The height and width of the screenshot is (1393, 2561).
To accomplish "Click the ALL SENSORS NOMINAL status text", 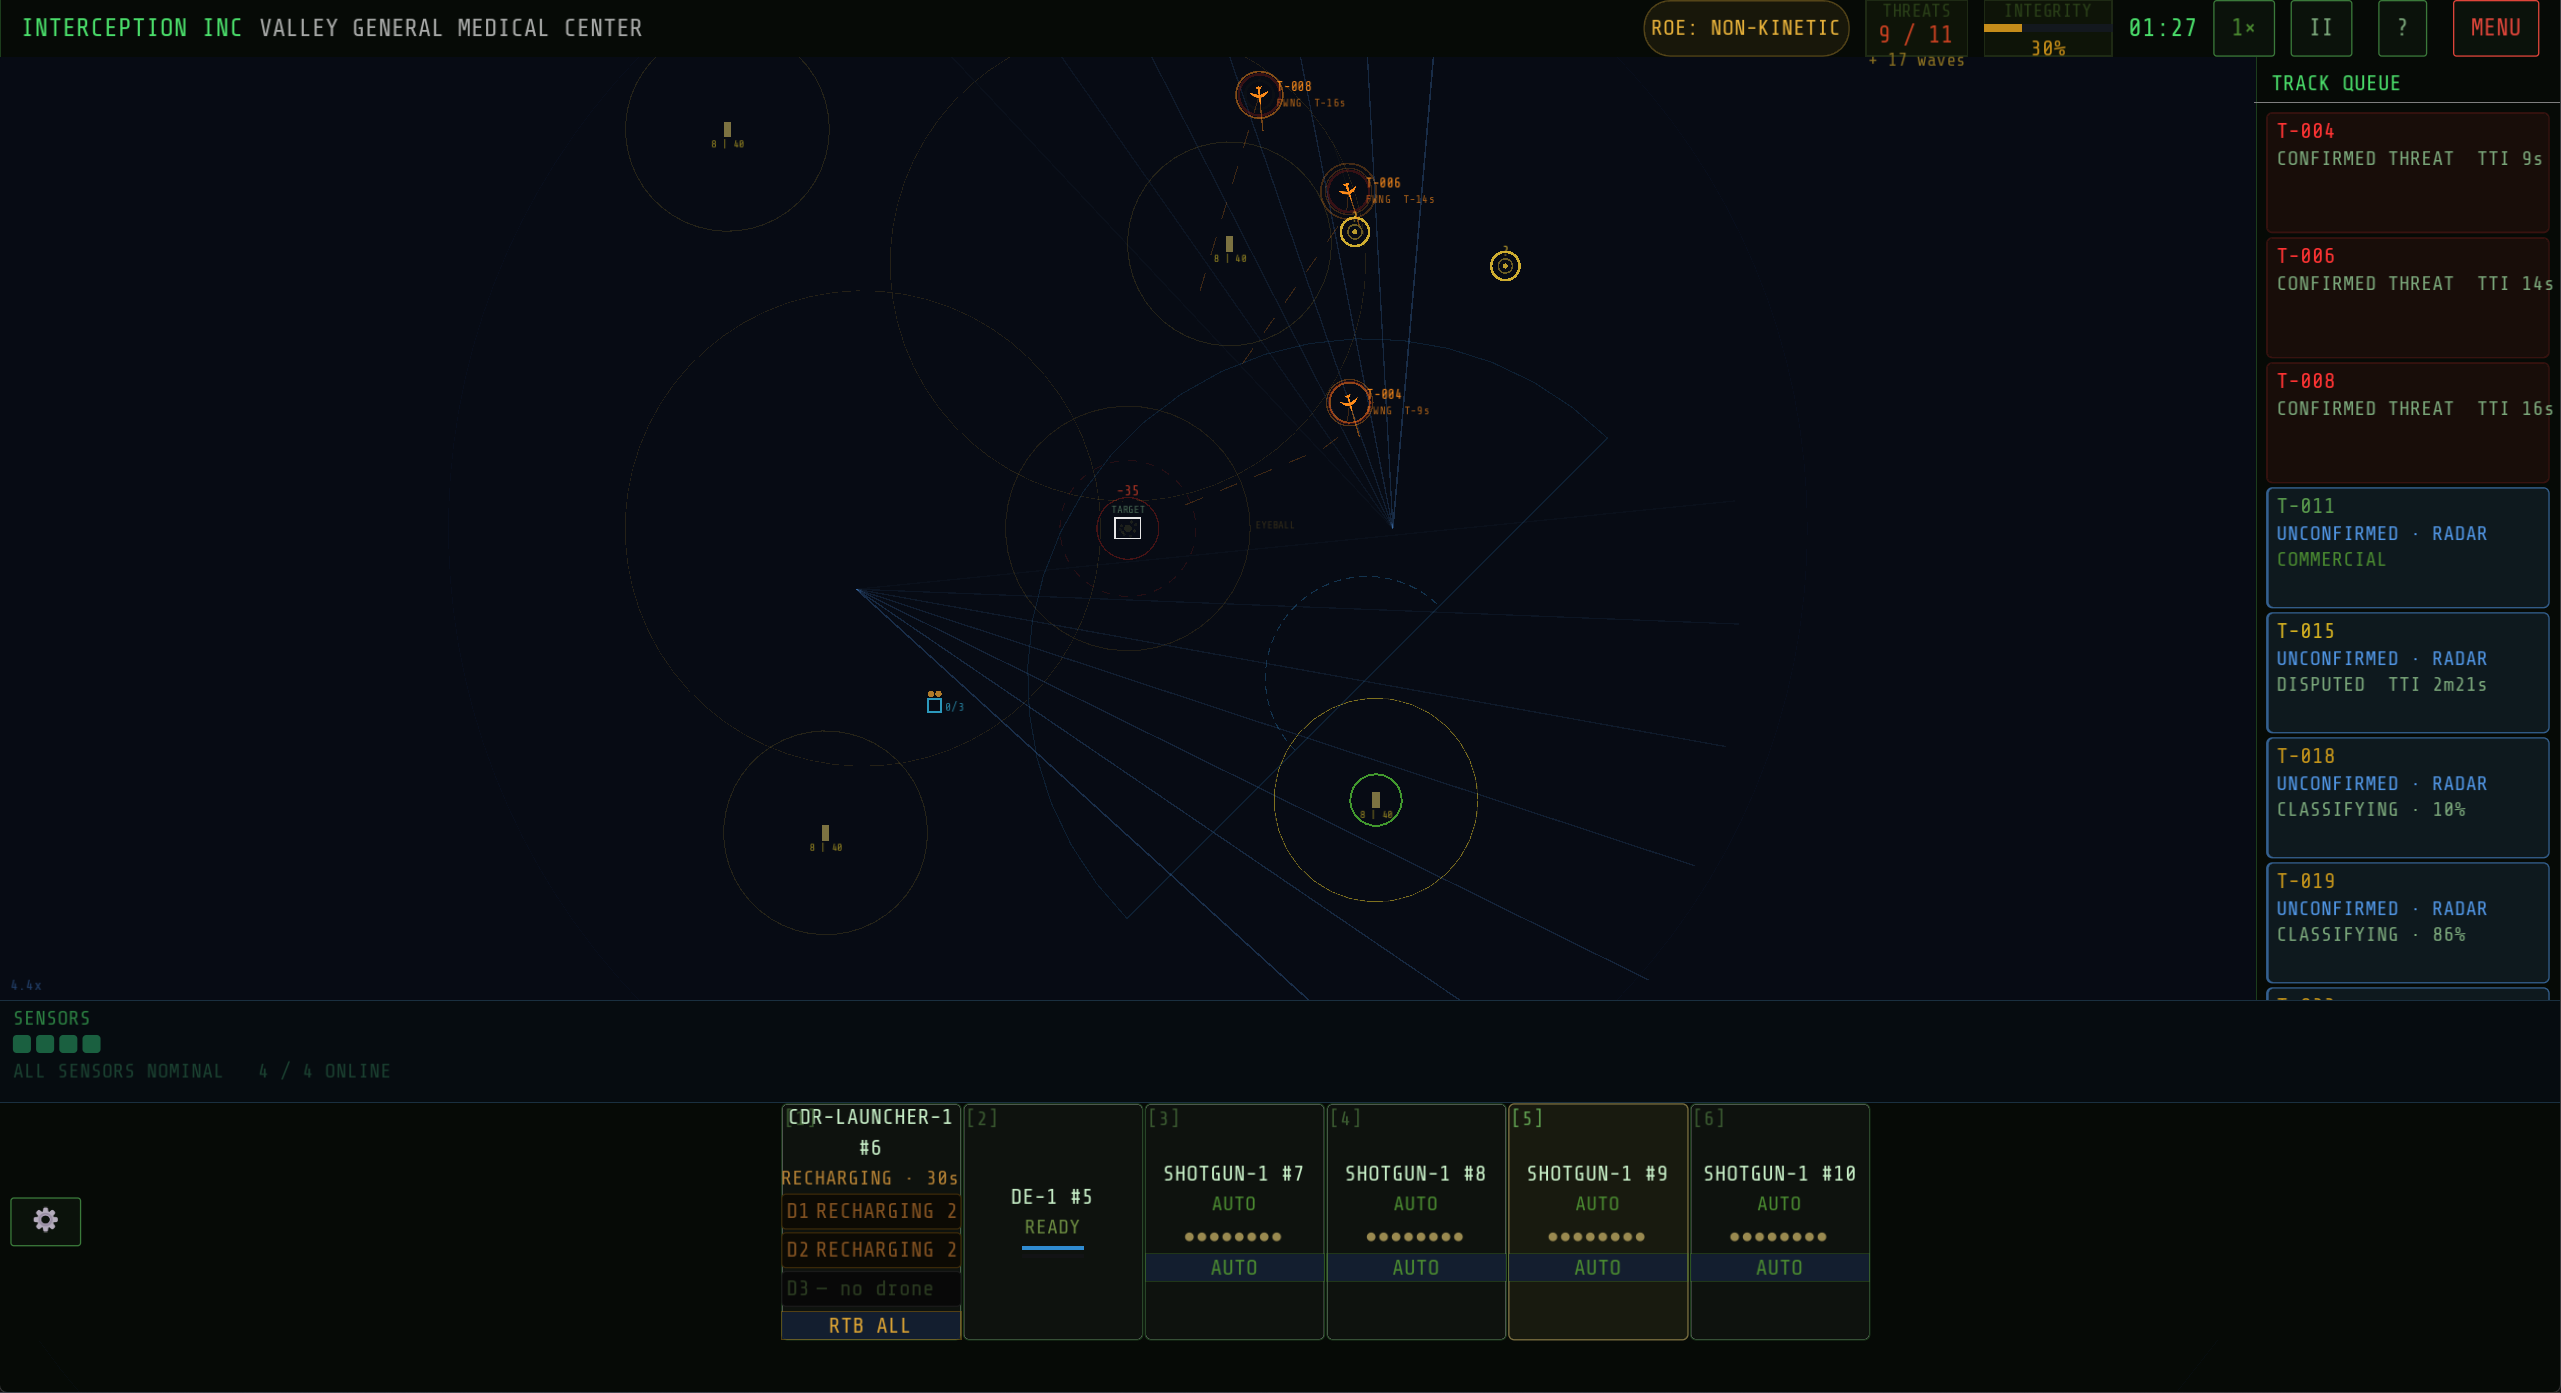I will (118, 1071).
